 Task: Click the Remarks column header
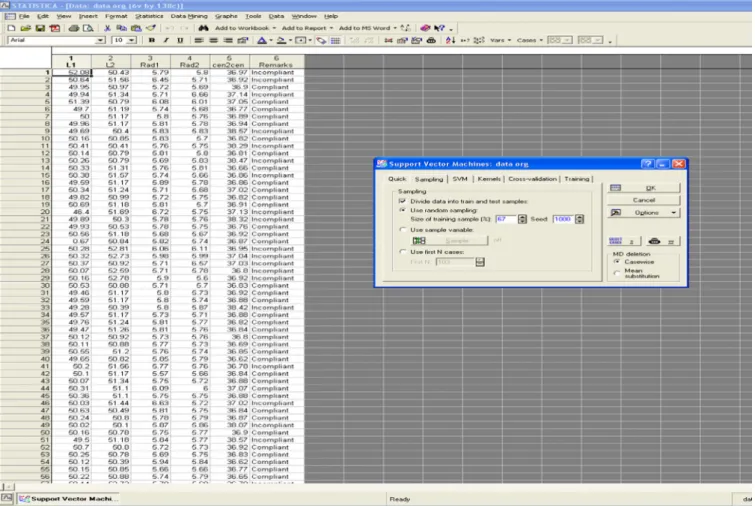pos(276,62)
